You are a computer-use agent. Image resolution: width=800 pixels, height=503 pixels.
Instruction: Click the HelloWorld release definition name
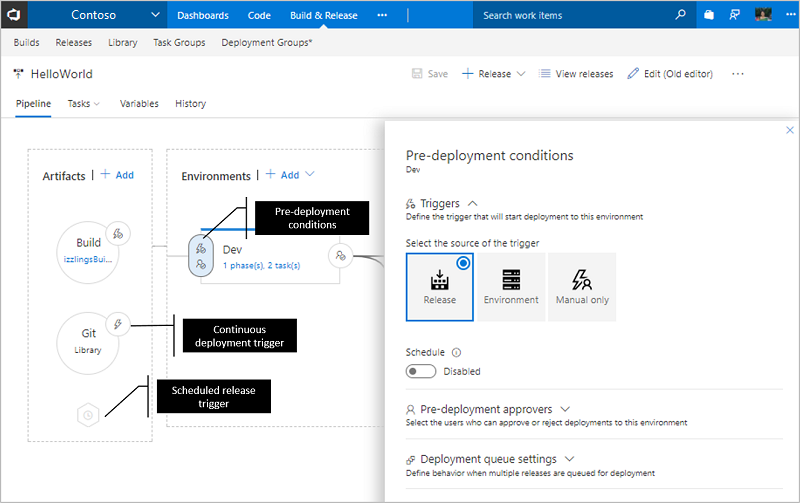[x=62, y=74]
